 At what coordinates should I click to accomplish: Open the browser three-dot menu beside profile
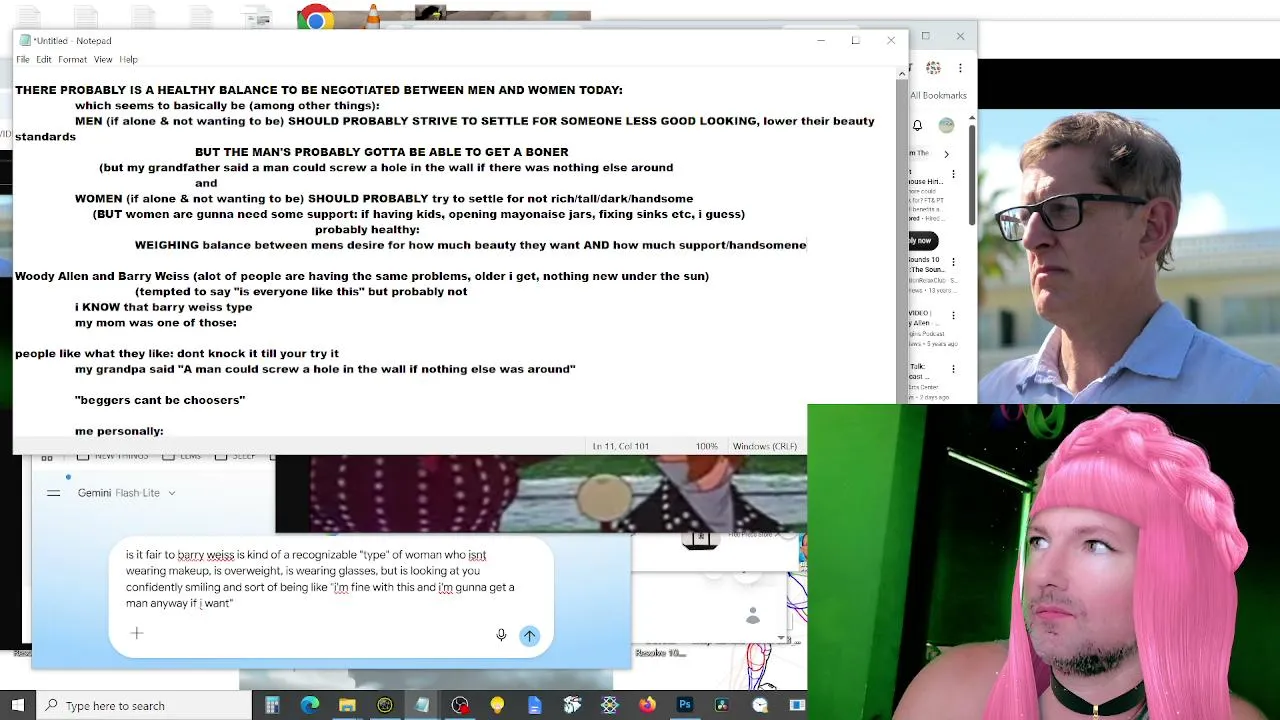(960, 68)
